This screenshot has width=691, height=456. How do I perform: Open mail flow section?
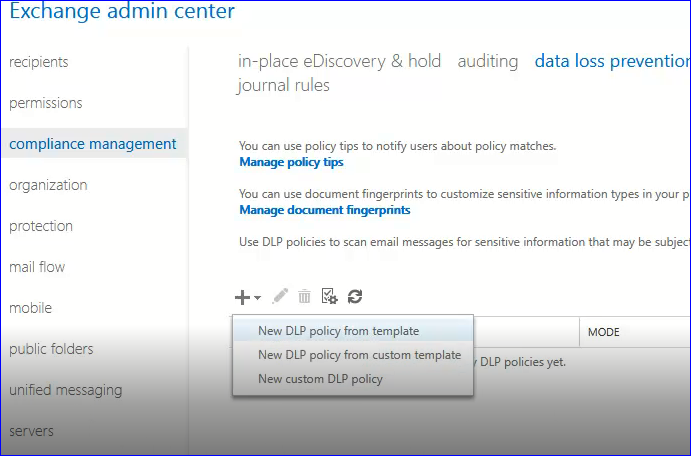[x=37, y=267]
